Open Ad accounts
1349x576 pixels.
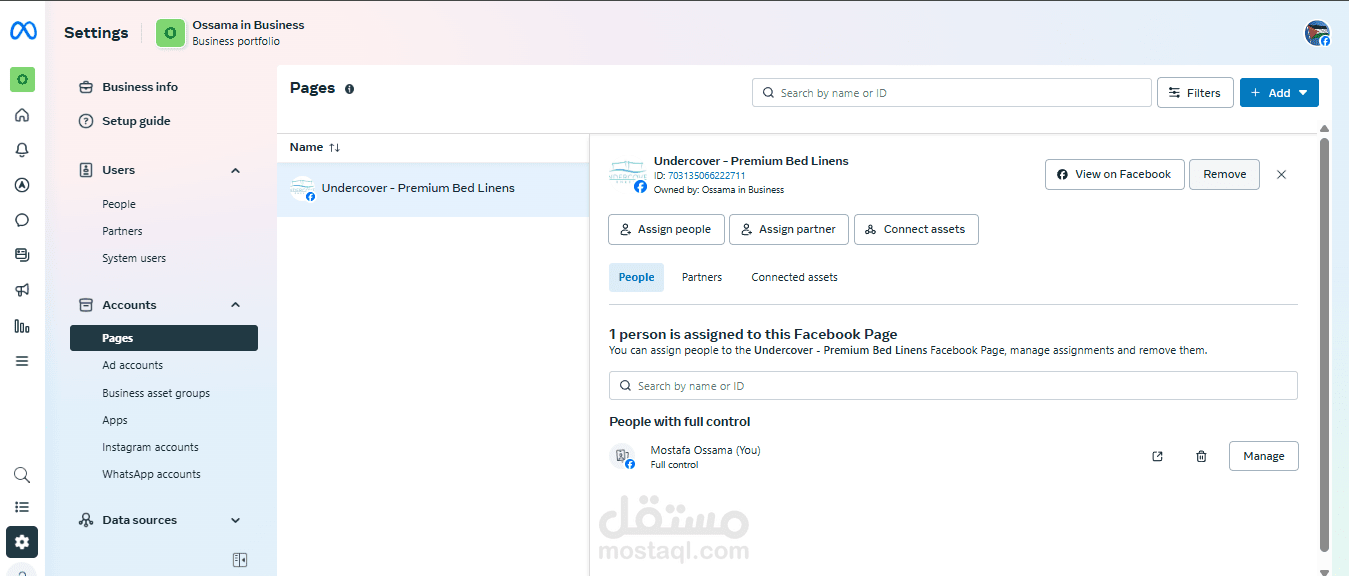[133, 365]
